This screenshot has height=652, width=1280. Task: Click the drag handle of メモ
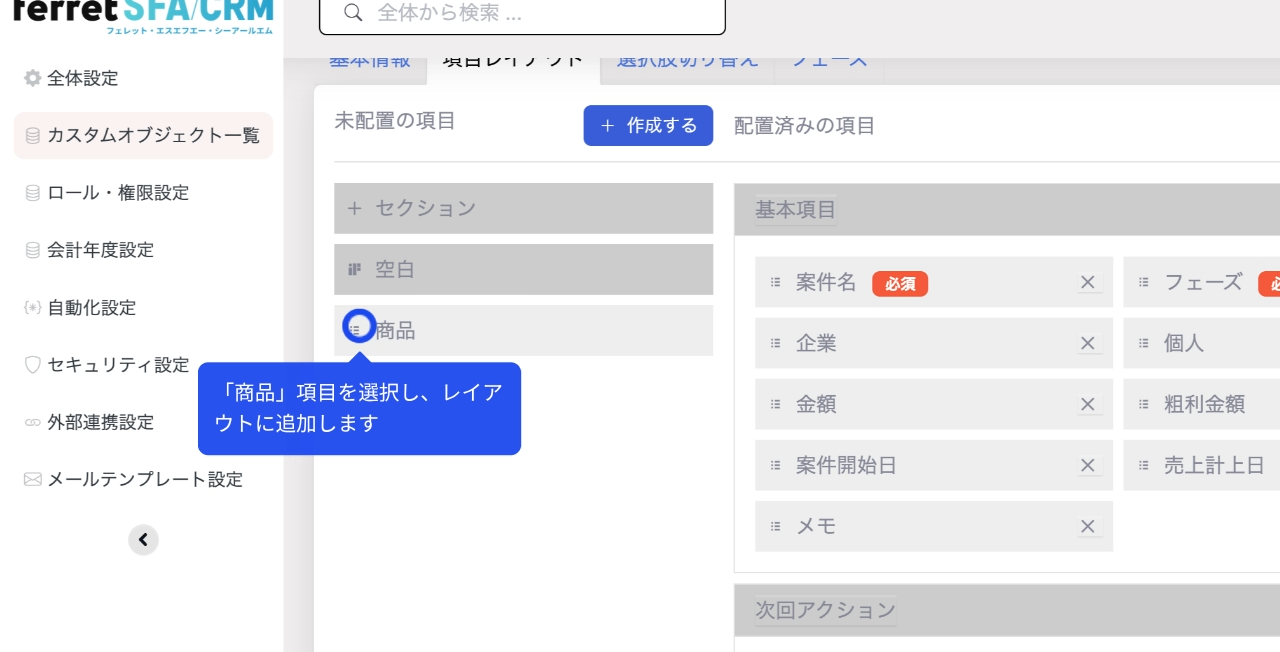point(775,527)
